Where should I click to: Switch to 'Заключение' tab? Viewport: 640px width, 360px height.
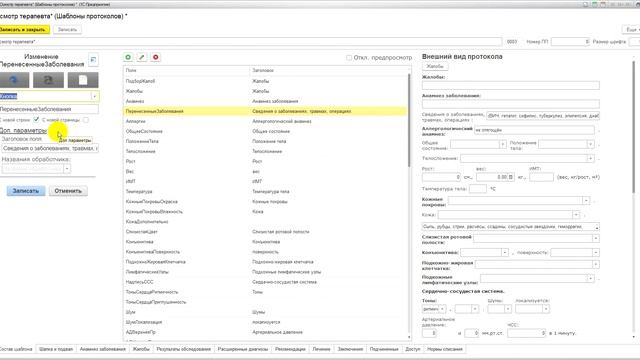pos(350,349)
